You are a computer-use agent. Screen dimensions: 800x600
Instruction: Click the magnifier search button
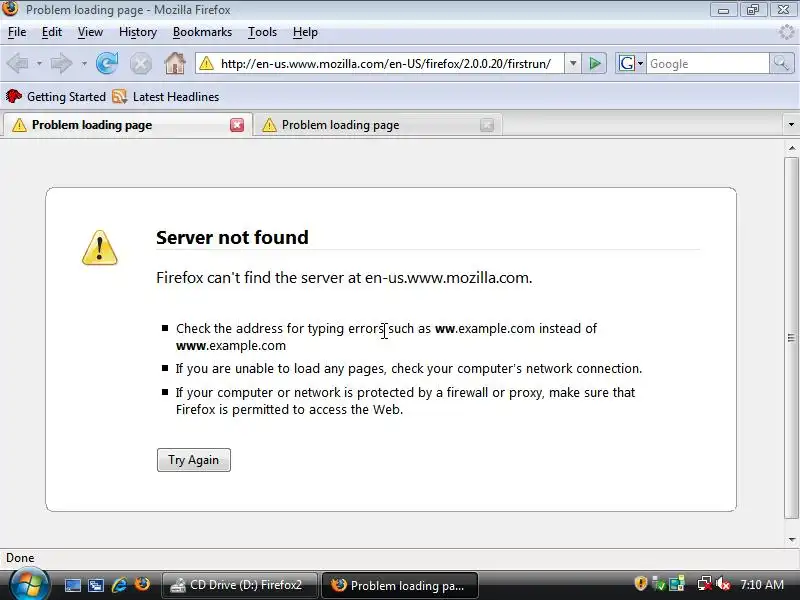click(x=782, y=64)
